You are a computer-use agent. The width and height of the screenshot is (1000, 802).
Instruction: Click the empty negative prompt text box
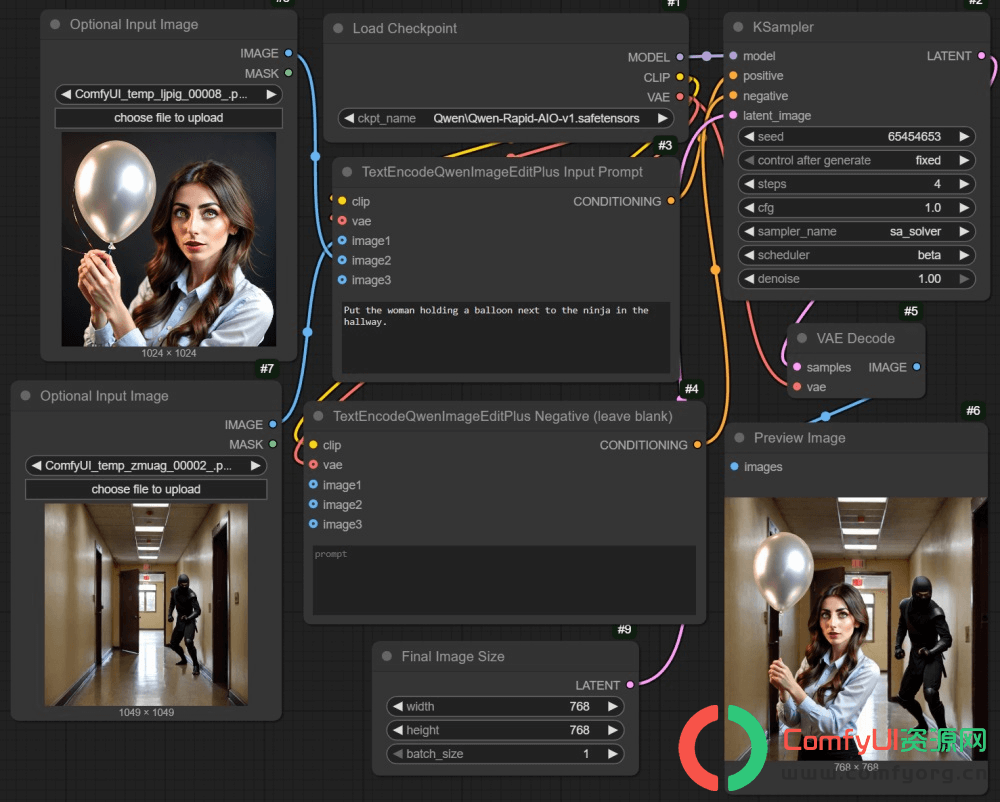504,580
